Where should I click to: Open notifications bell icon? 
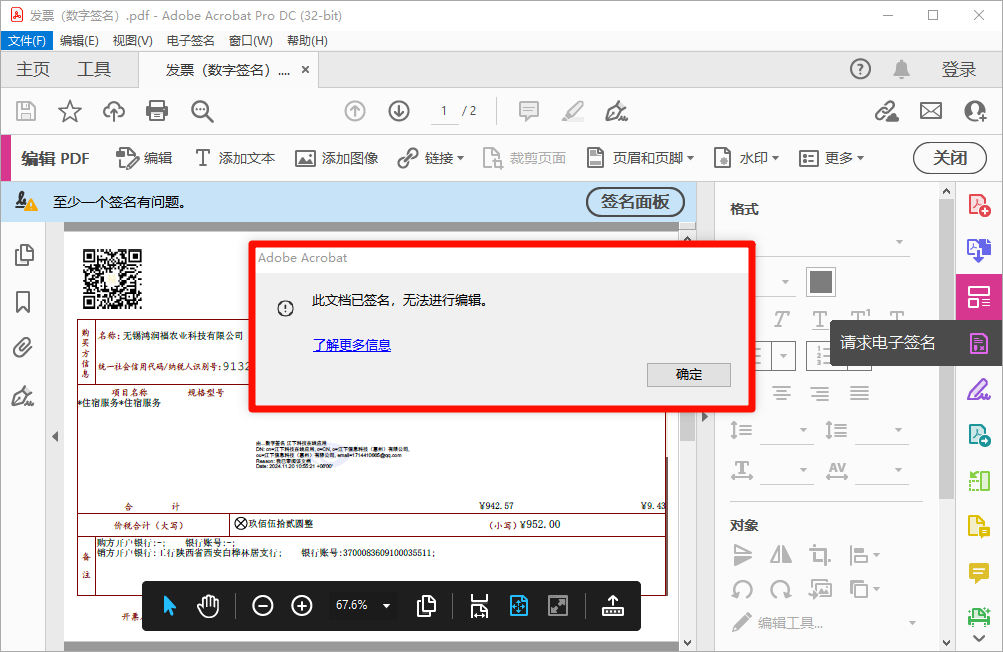click(901, 68)
